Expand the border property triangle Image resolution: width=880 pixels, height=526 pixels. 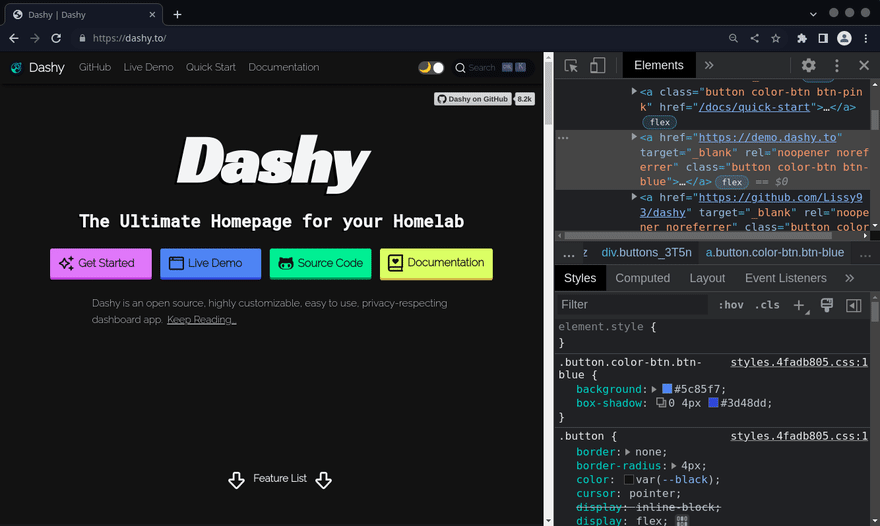click(627, 452)
